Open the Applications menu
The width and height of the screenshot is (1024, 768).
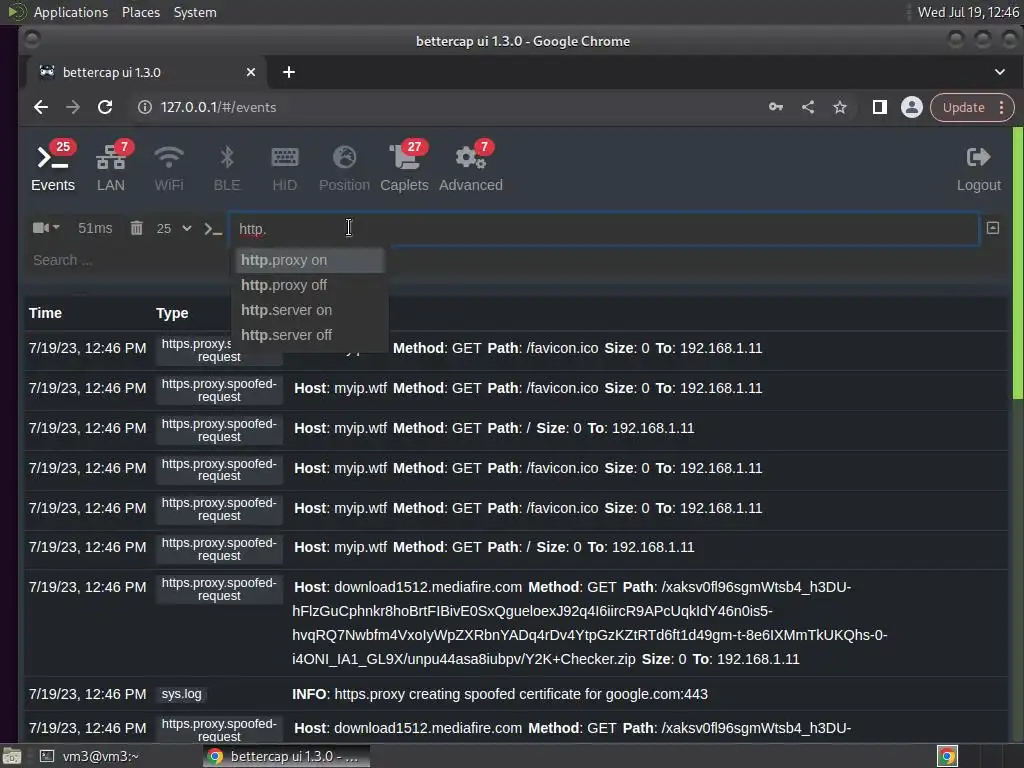point(71,12)
